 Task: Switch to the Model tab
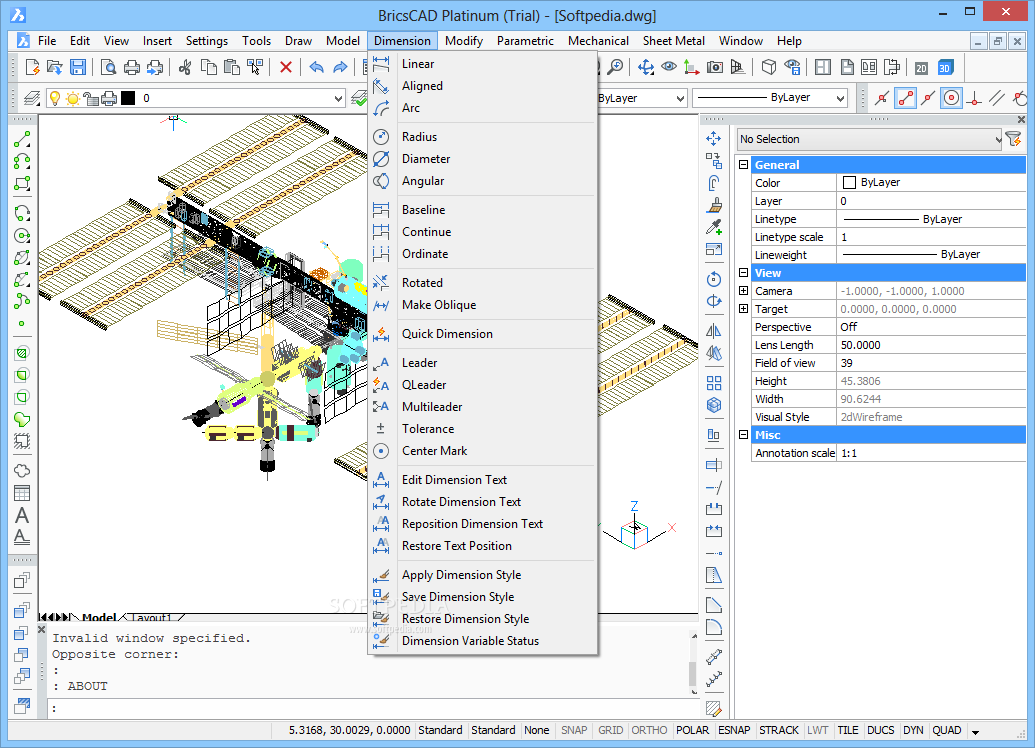pos(98,618)
